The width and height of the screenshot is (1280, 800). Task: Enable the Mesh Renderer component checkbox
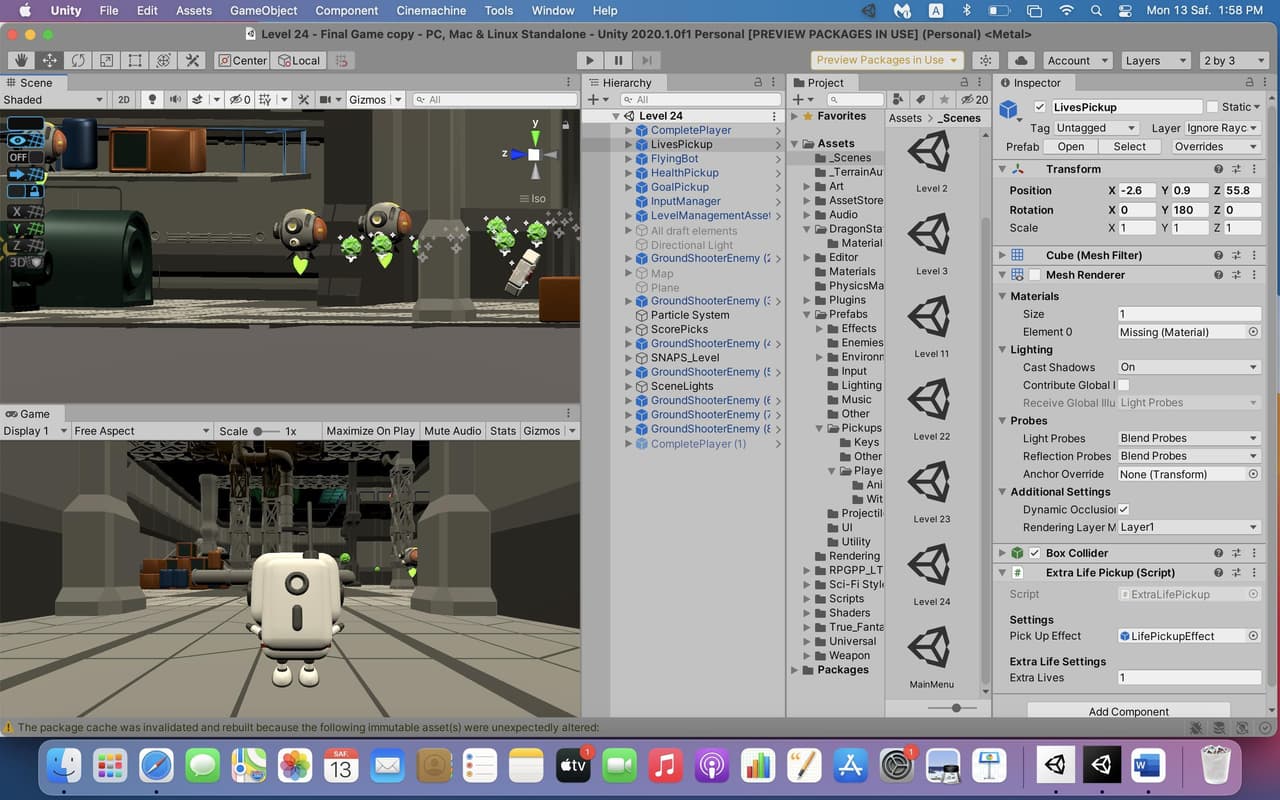[x=1035, y=275]
